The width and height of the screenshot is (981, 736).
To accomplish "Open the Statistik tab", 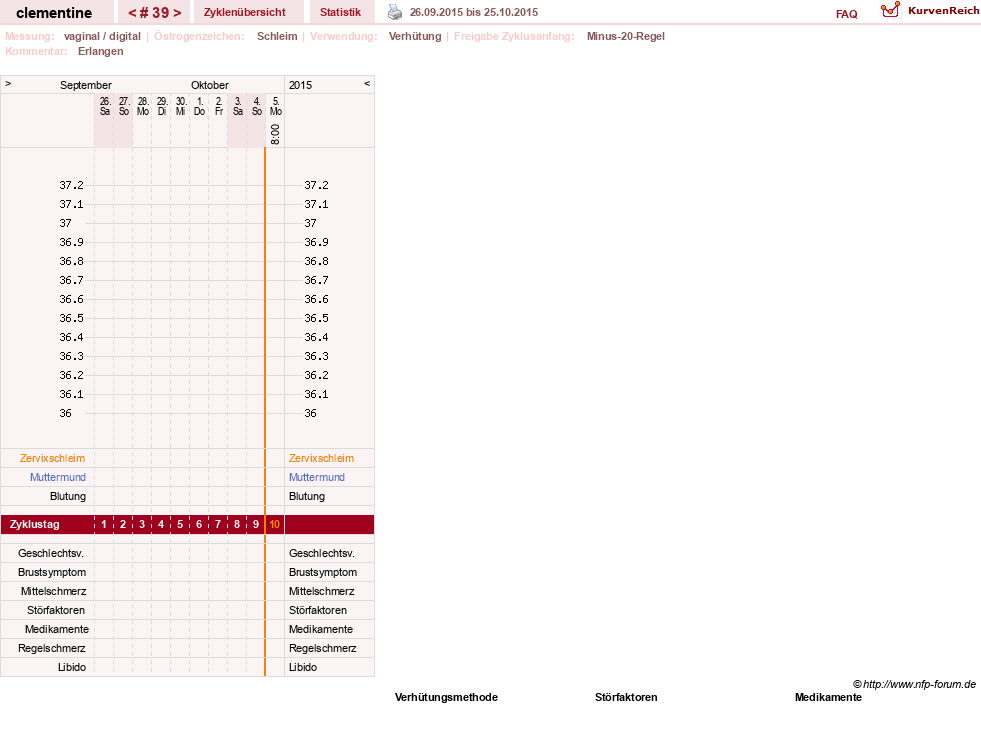I will (340, 12).
